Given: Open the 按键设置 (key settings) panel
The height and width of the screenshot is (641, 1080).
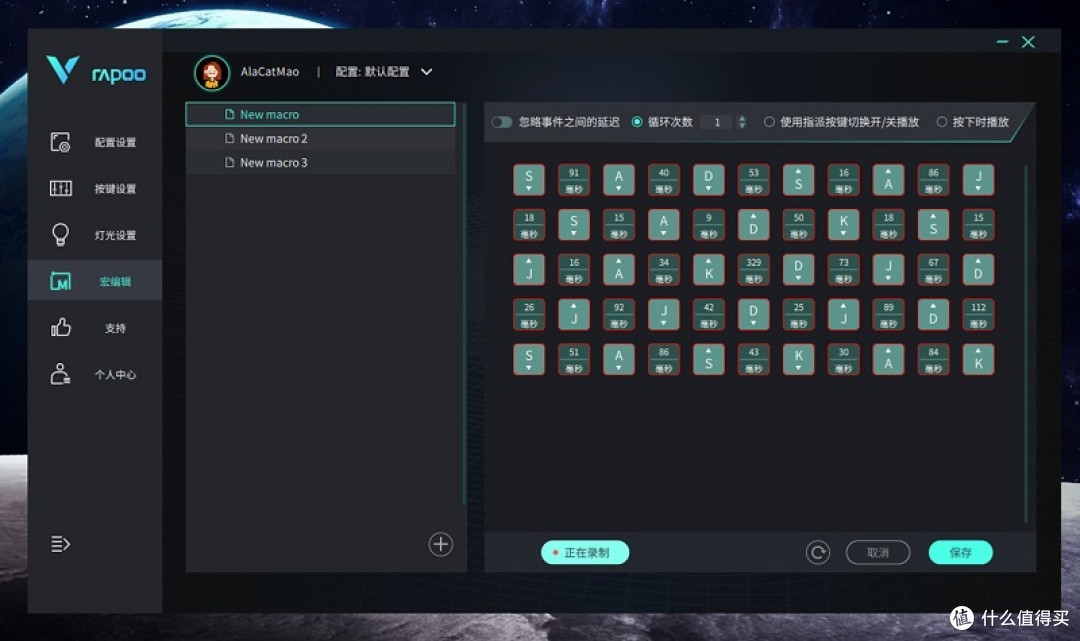Looking at the screenshot, I should [x=62, y=188].
